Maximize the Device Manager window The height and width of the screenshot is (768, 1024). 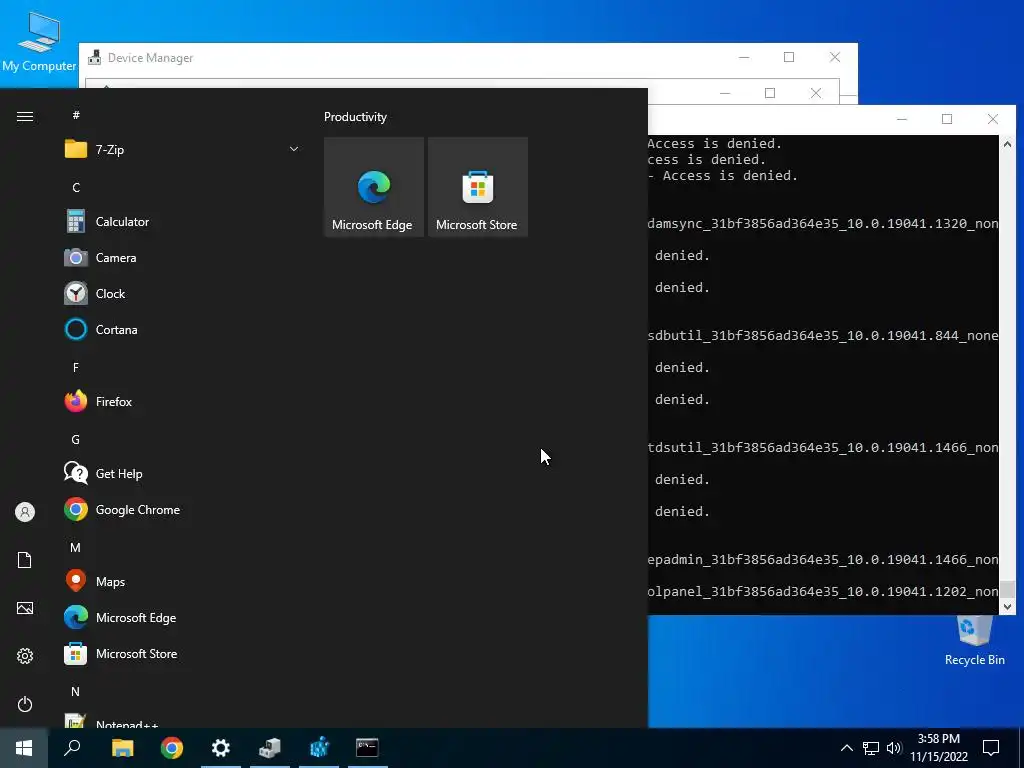pyautogui.click(x=789, y=57)
